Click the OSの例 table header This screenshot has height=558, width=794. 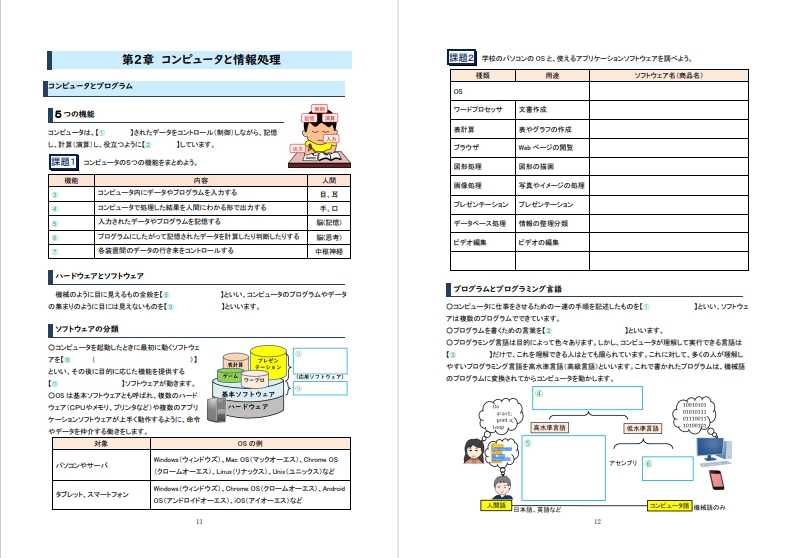pos(250,444)
